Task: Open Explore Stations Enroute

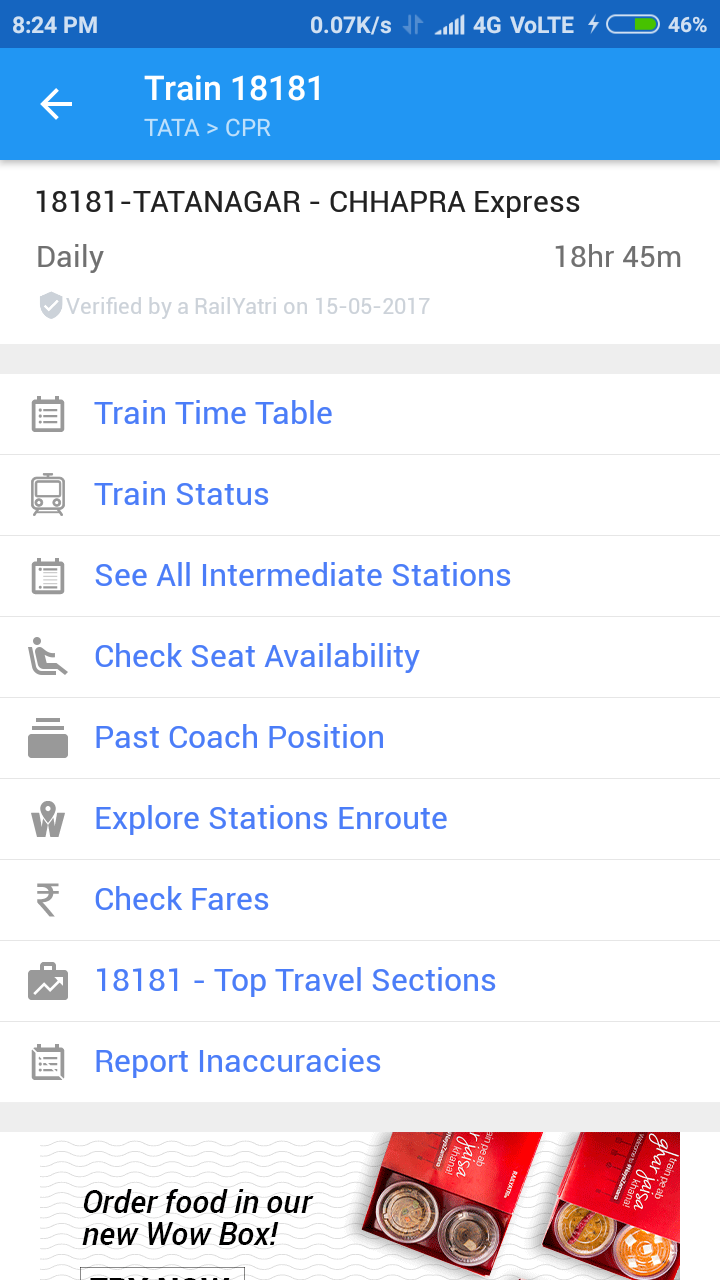Action: 270,819
